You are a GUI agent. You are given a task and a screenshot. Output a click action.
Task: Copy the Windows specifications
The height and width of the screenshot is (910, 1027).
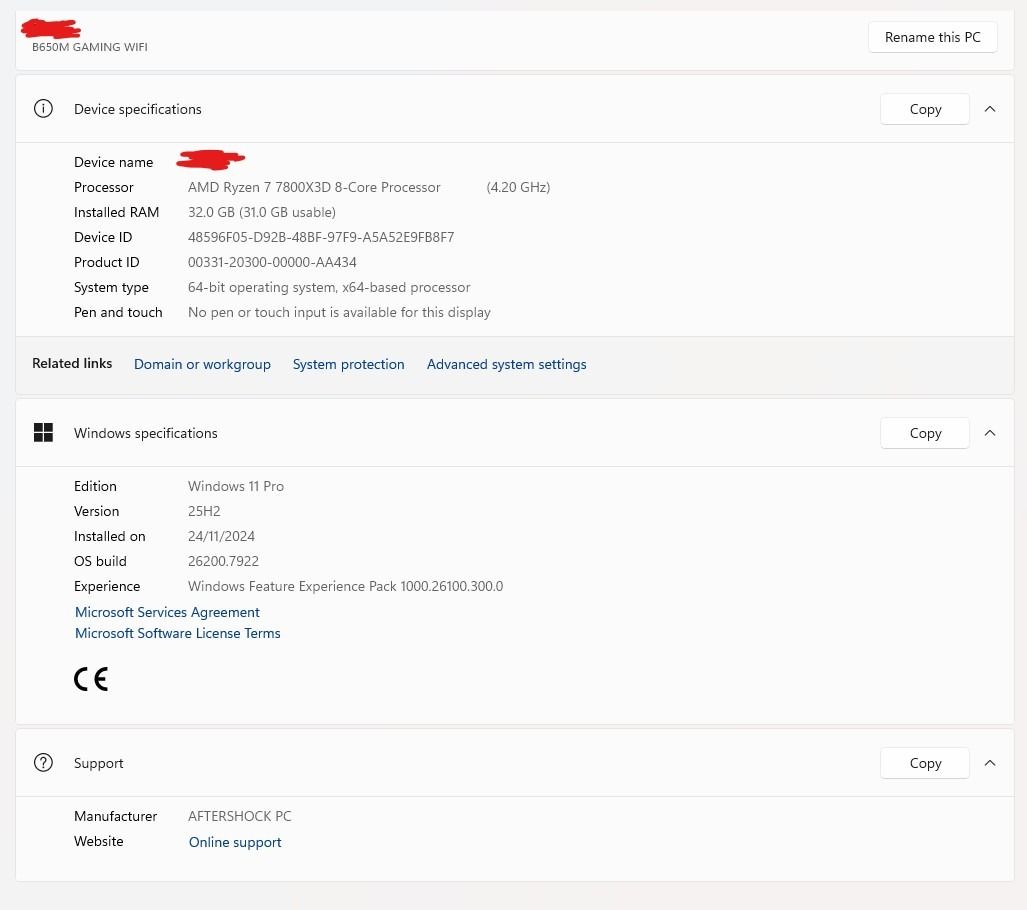(x=925, y=433)
